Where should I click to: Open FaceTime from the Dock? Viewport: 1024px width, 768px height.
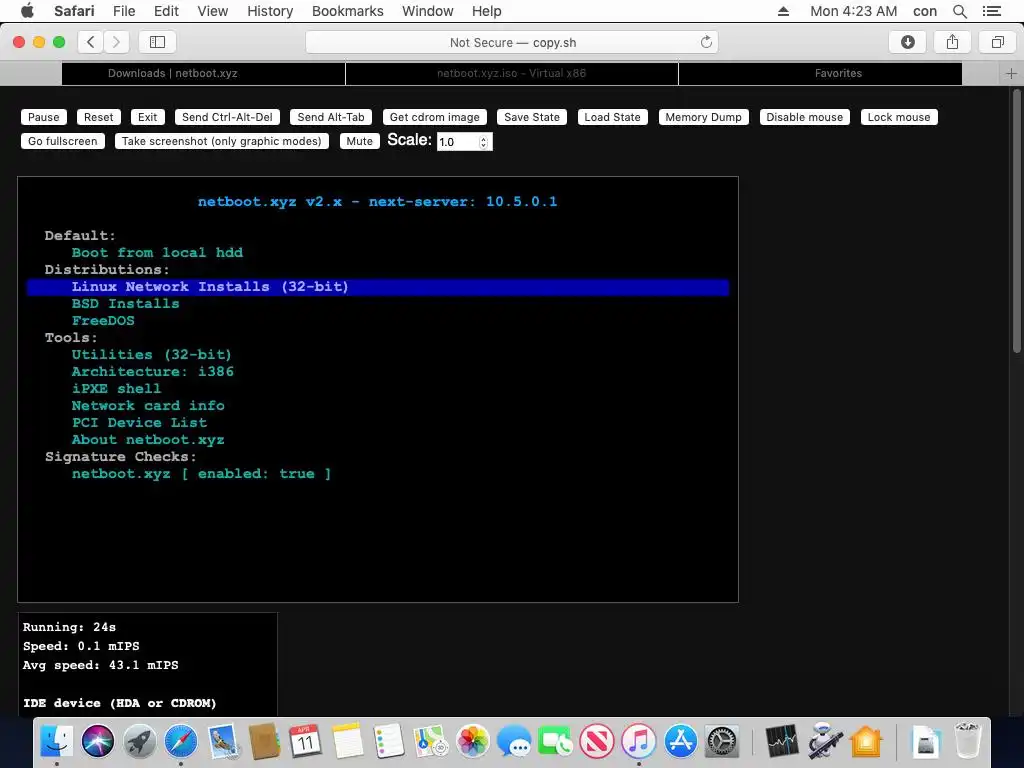[555, 742]
